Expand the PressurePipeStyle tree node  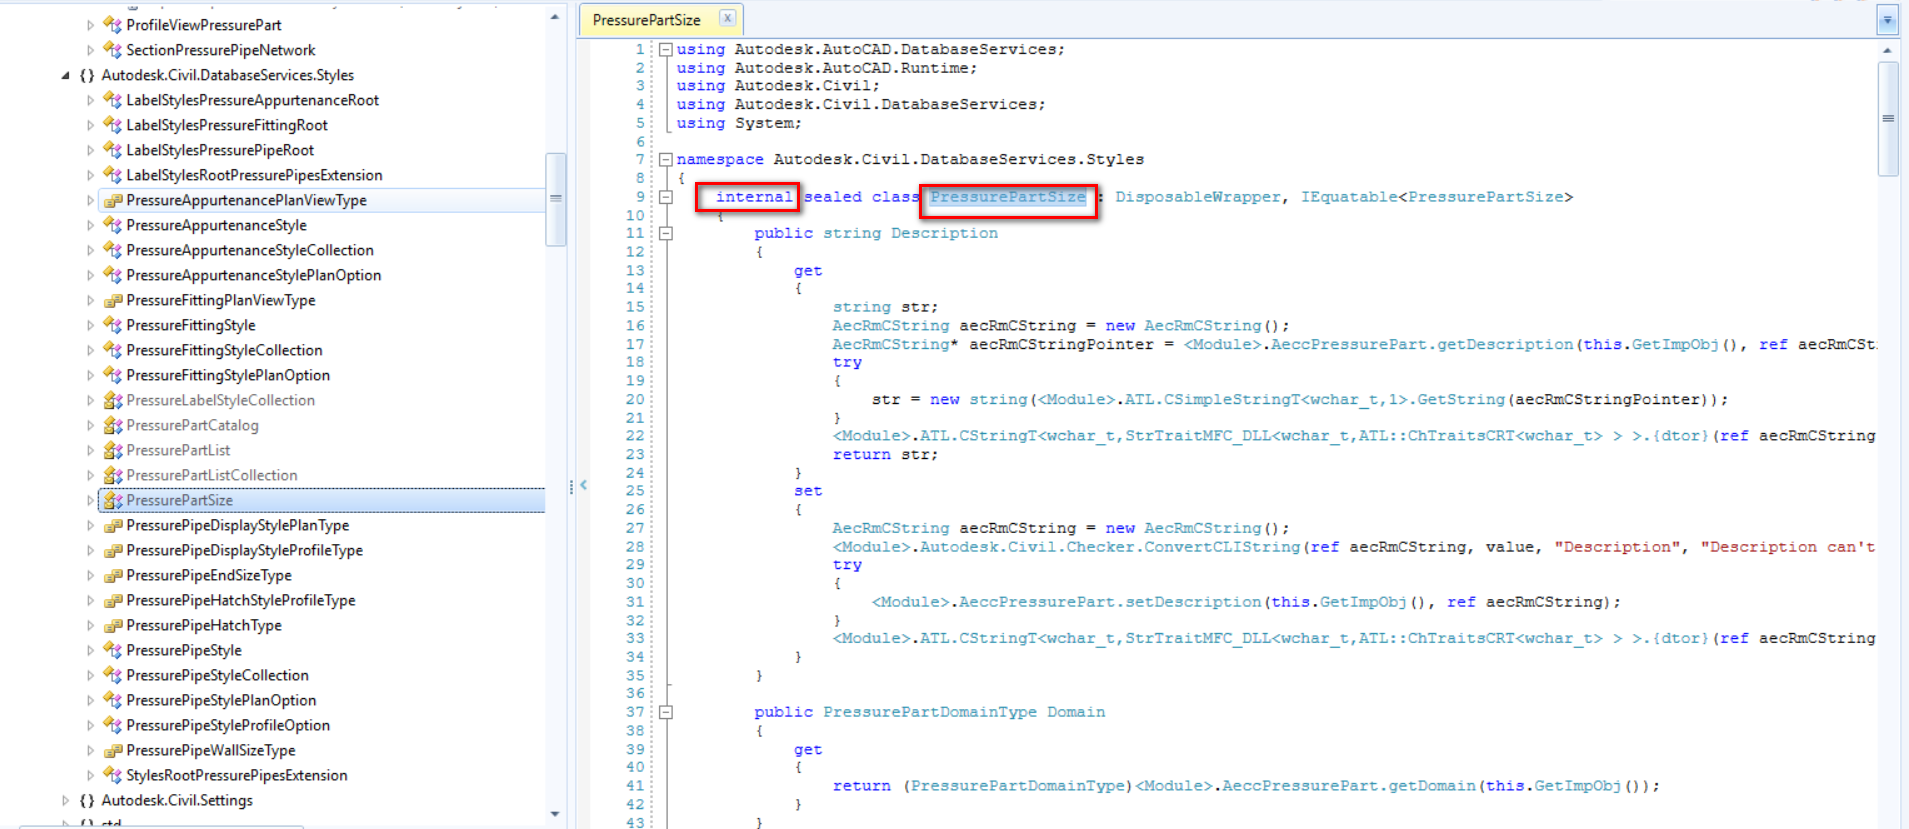(x=90, y=650)
